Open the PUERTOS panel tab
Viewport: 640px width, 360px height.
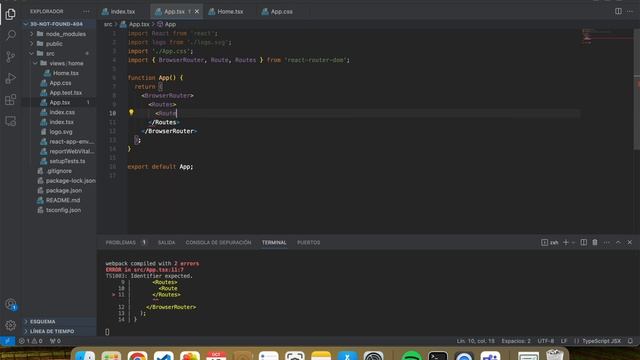pyautogui.click(x=309, y=242)
